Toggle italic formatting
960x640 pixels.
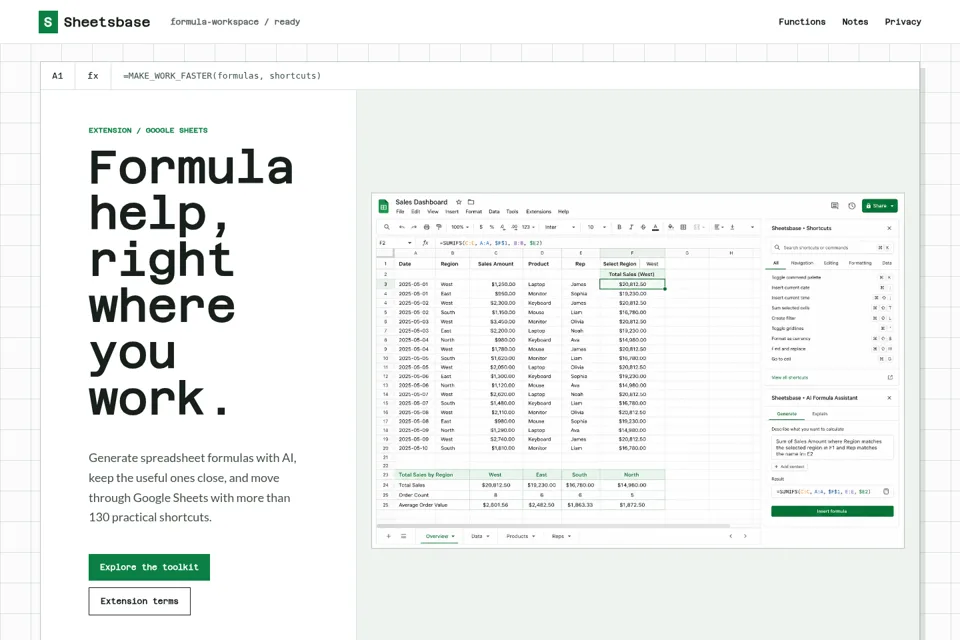631,227
